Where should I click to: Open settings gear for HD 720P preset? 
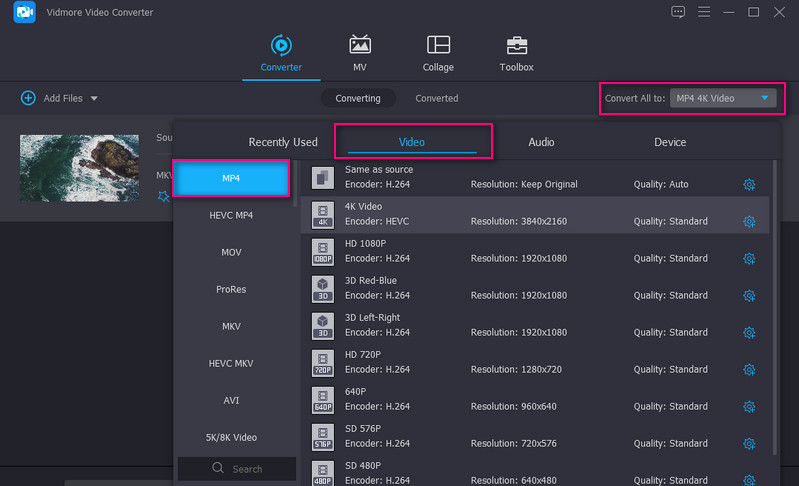coord(748,370)
